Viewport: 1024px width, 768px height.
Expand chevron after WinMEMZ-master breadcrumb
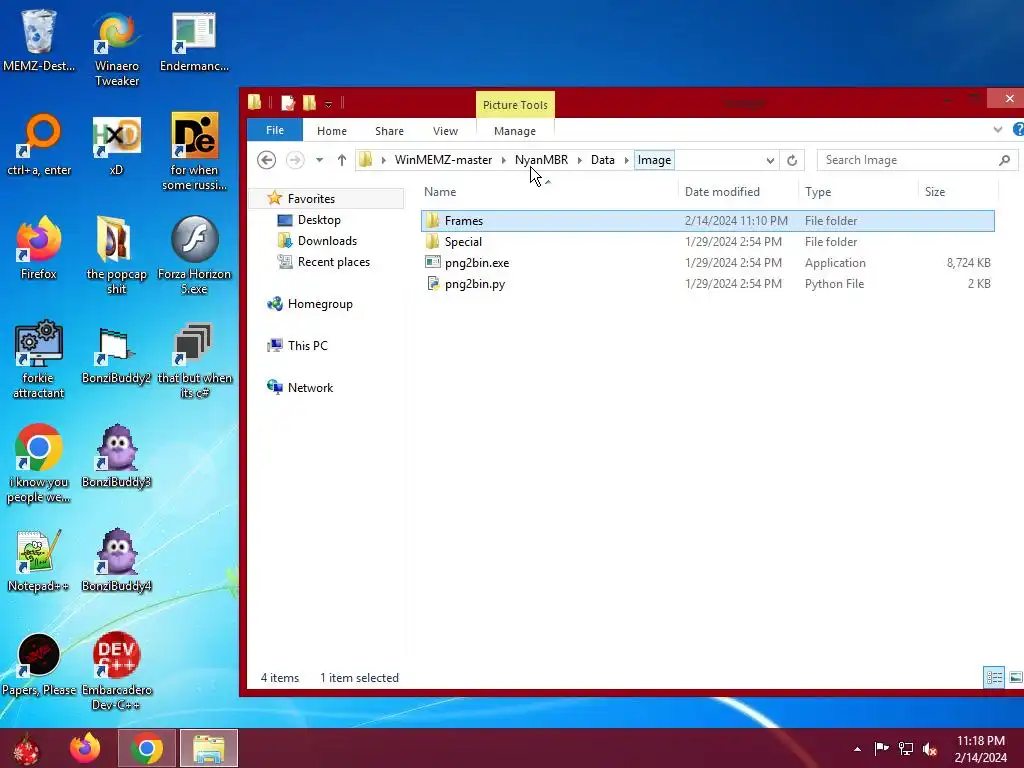[504, 160]
